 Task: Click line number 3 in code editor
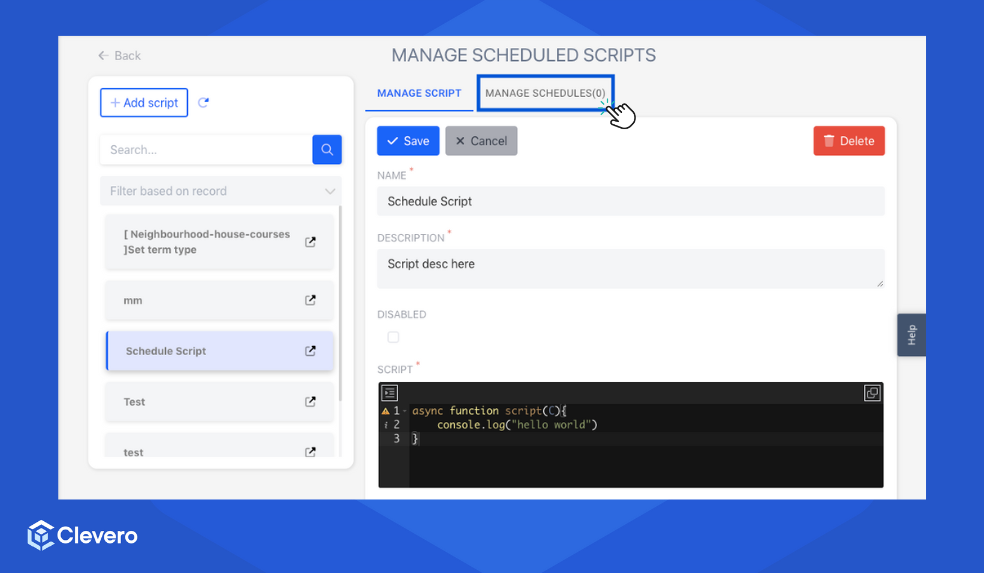(x=396, y=439)
